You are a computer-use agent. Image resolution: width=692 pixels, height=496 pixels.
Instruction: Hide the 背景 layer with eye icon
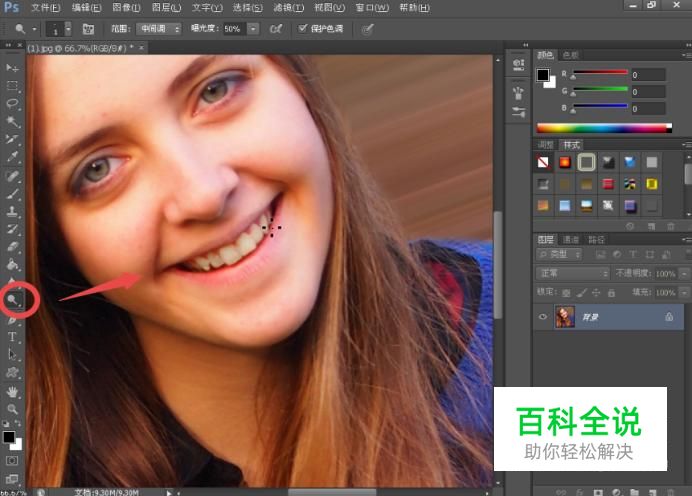tap(543, 317)
